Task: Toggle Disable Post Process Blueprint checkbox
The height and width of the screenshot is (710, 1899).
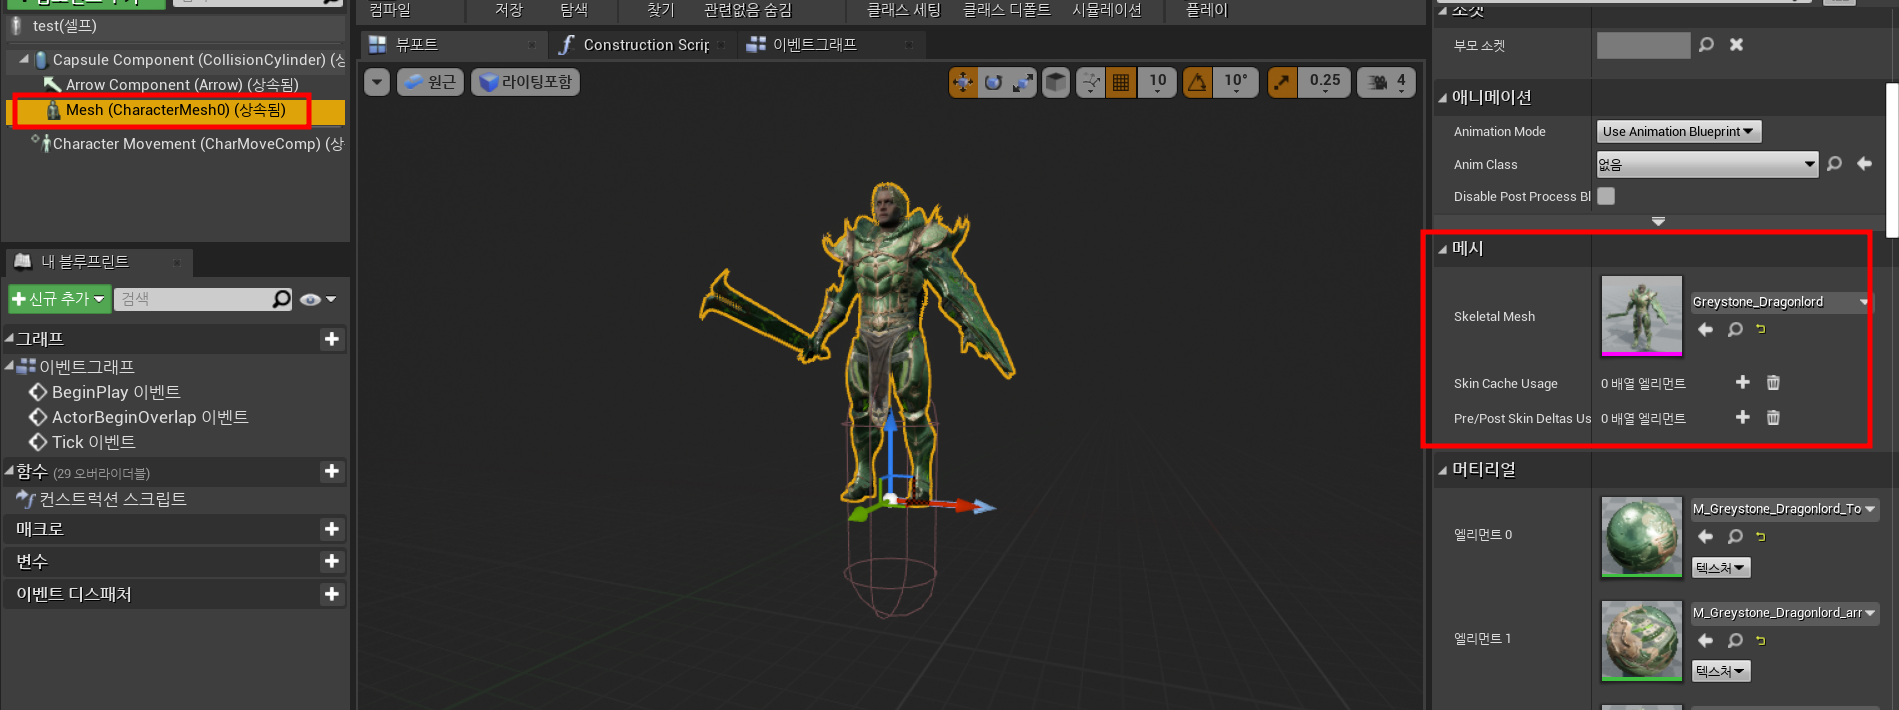Action: click(1606, 196)
